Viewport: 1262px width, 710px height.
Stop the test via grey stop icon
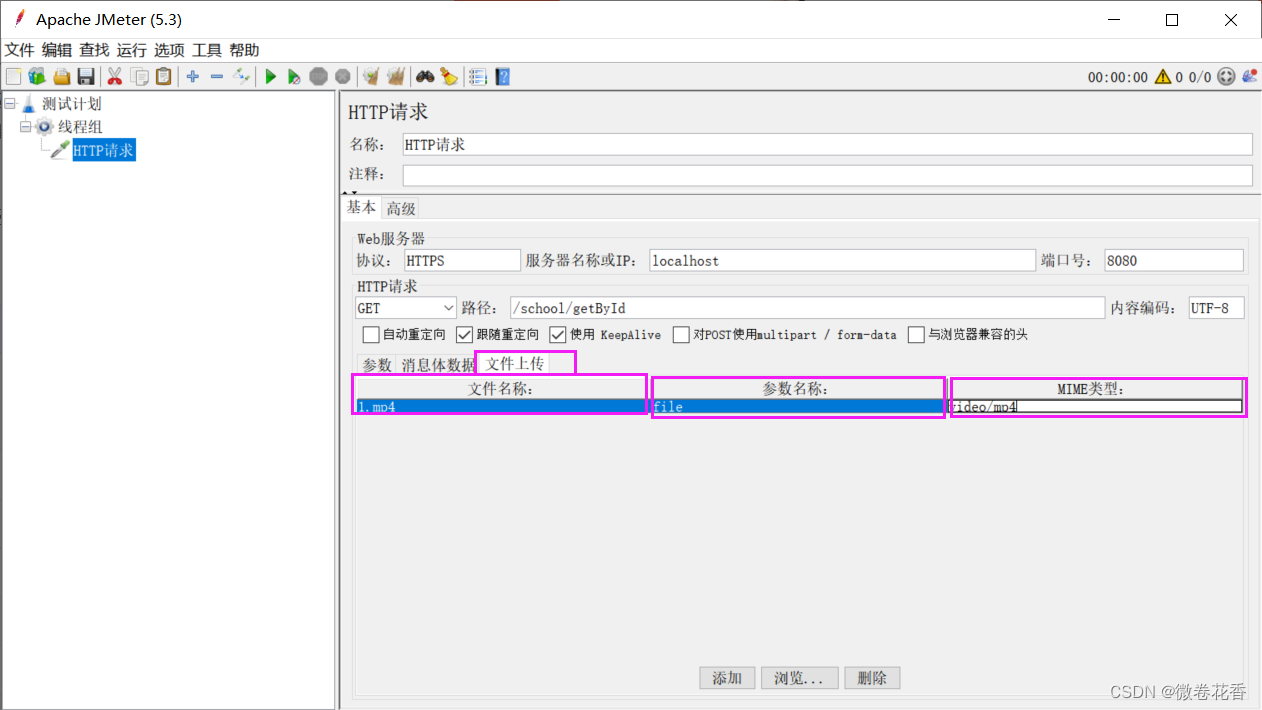pos(318,76)
